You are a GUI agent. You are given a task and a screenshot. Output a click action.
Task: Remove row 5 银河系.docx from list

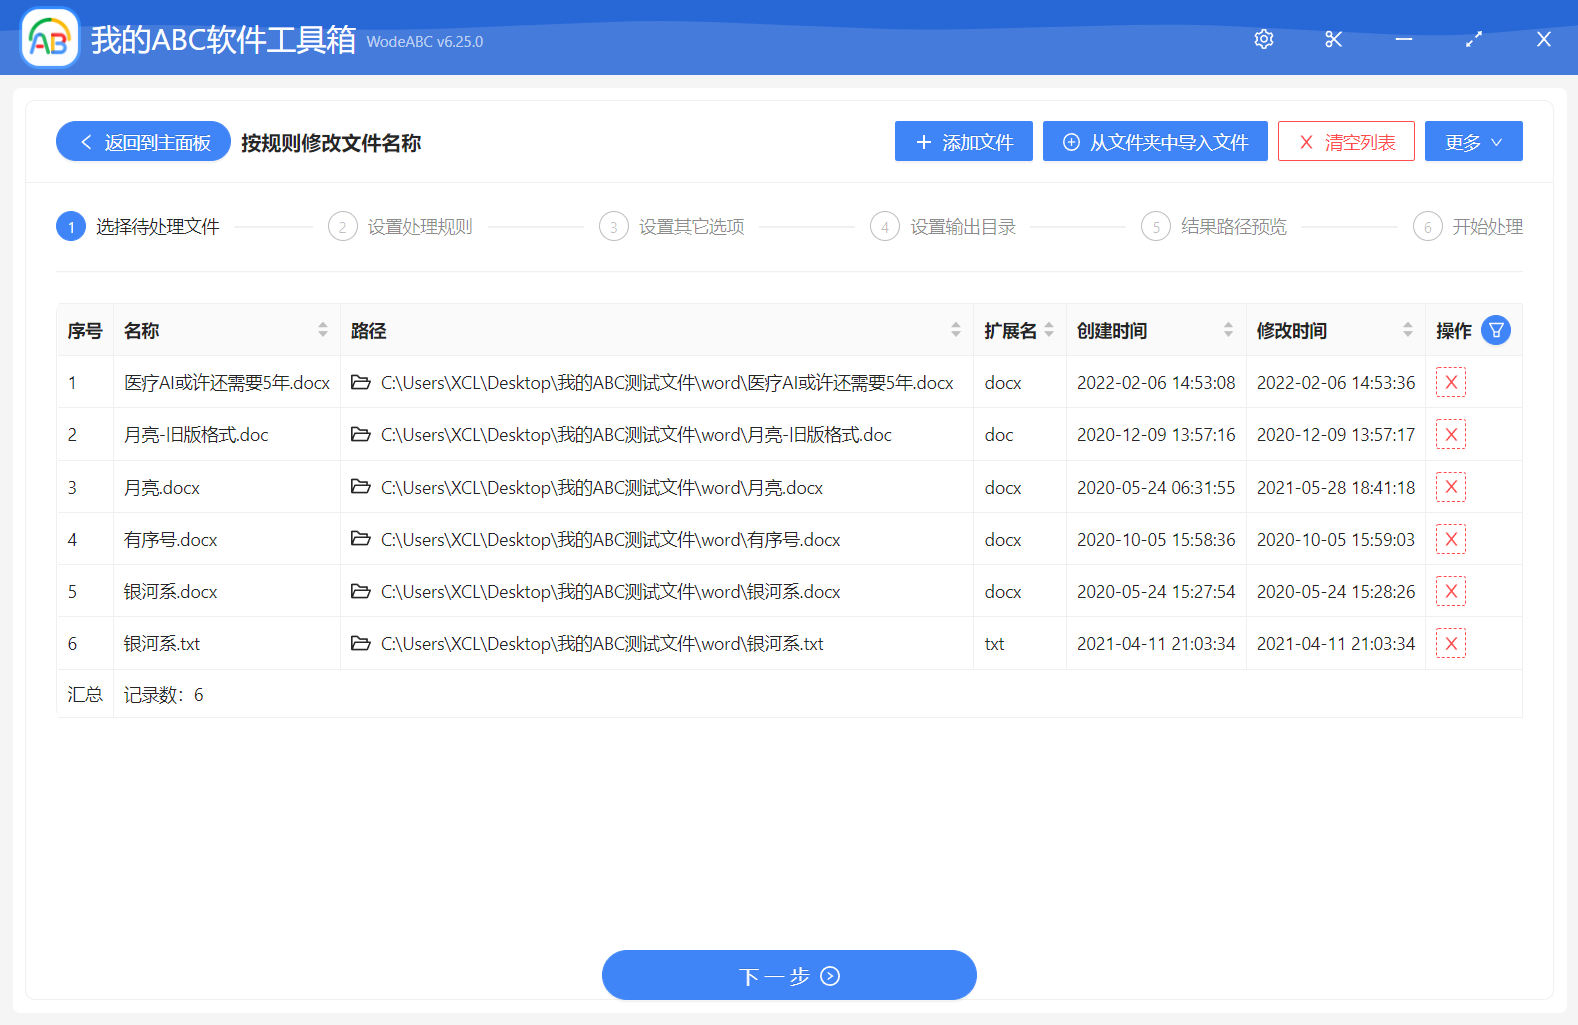pyautogui.click(x=1450, y=591)
